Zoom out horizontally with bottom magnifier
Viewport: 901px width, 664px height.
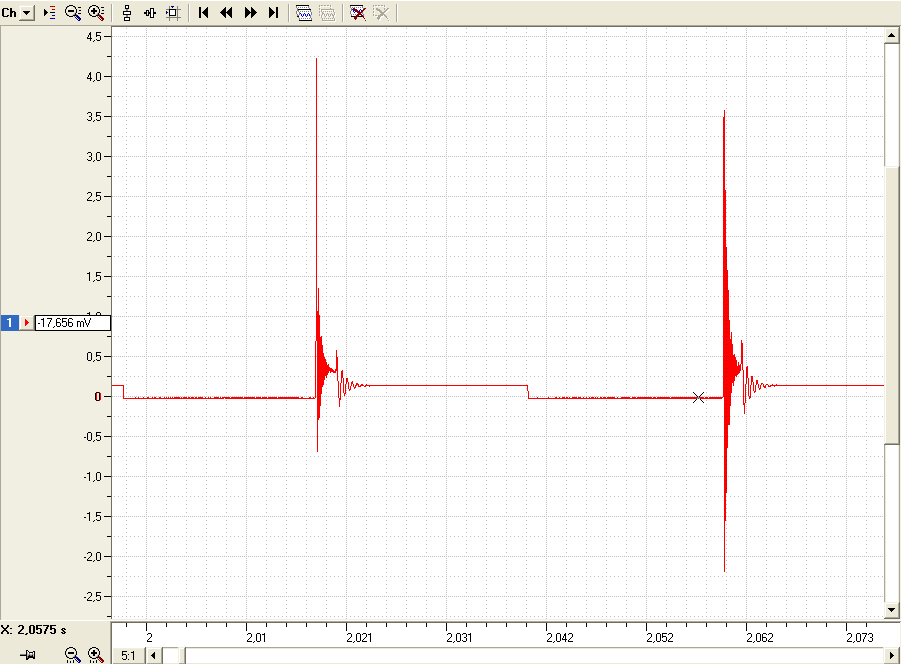(x=72, y=654)
